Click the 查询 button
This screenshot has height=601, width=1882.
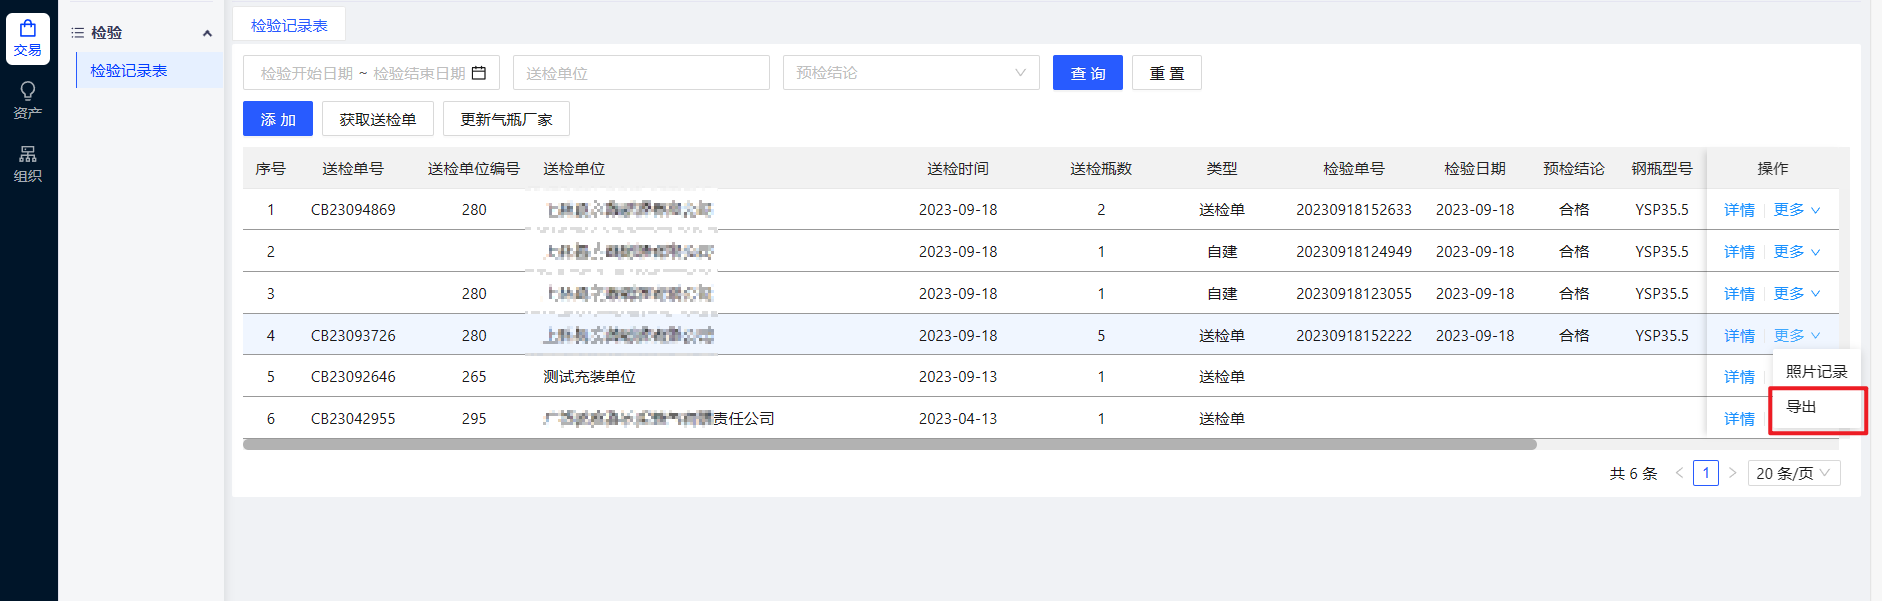[x=1087, y=73]
